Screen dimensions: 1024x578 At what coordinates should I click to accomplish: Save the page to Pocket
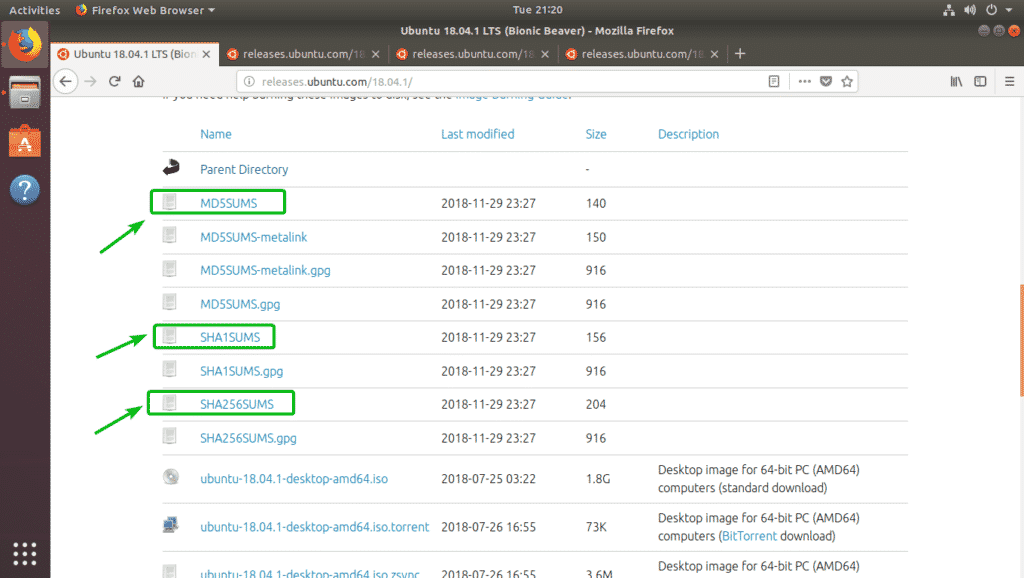[x=826, y=82]
